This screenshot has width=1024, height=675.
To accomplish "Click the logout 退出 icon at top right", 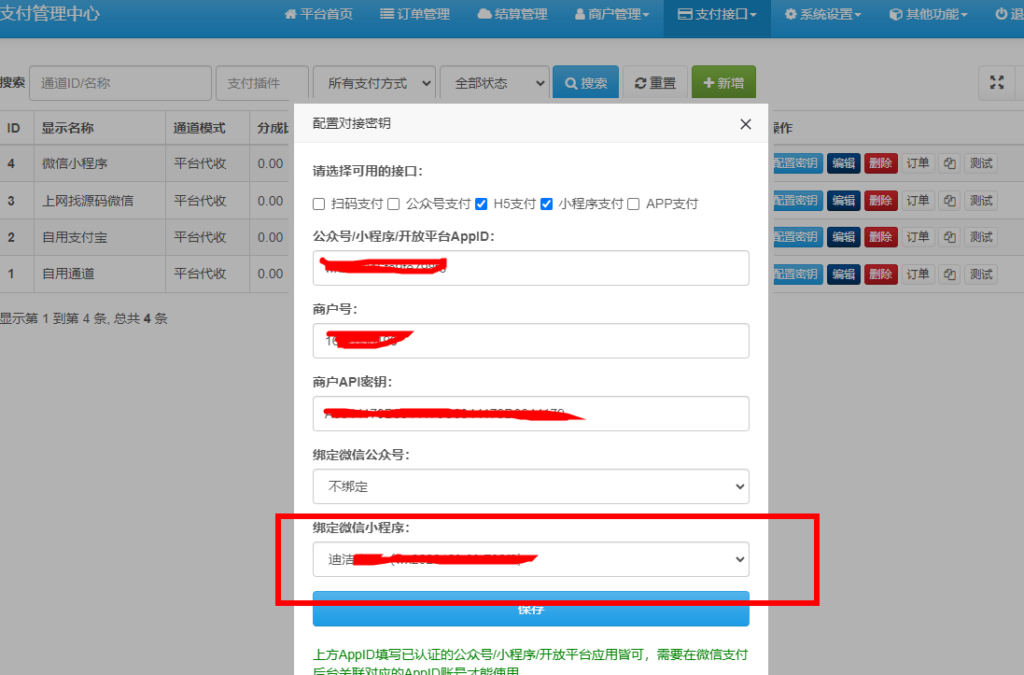I will tap(1000, 14).
